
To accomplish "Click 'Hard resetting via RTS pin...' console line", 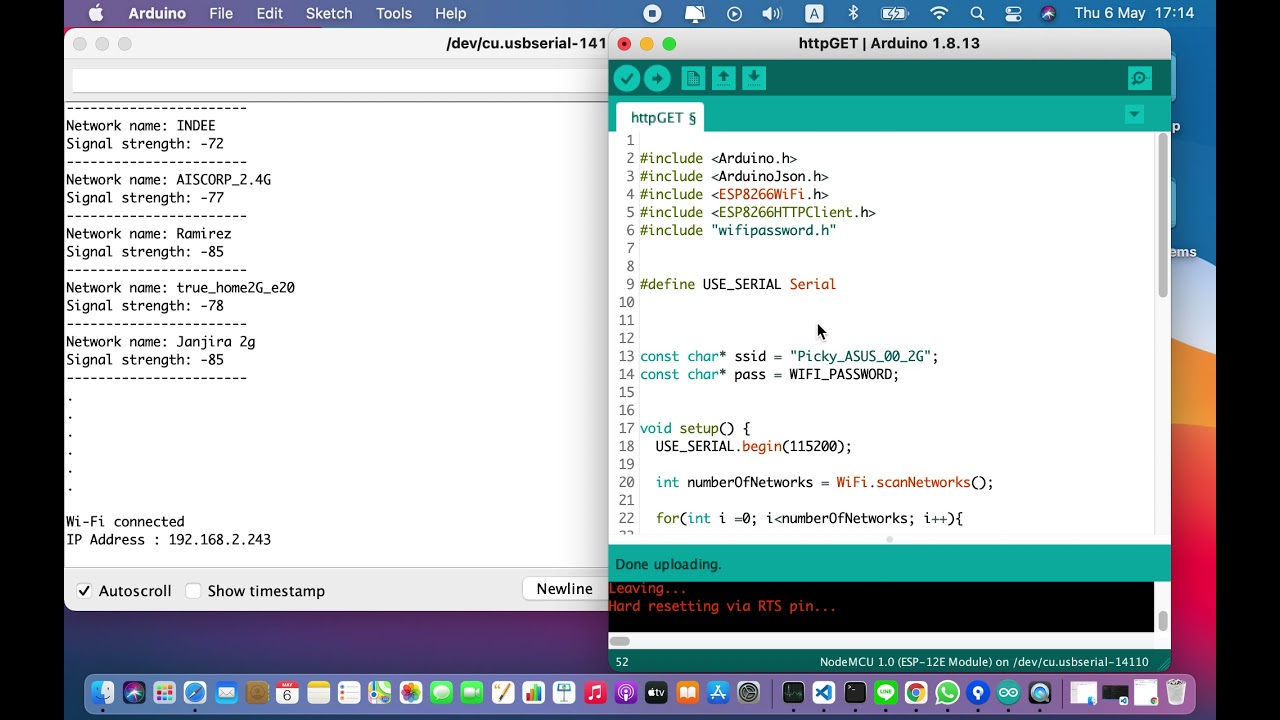I will (x=722, y=606).
